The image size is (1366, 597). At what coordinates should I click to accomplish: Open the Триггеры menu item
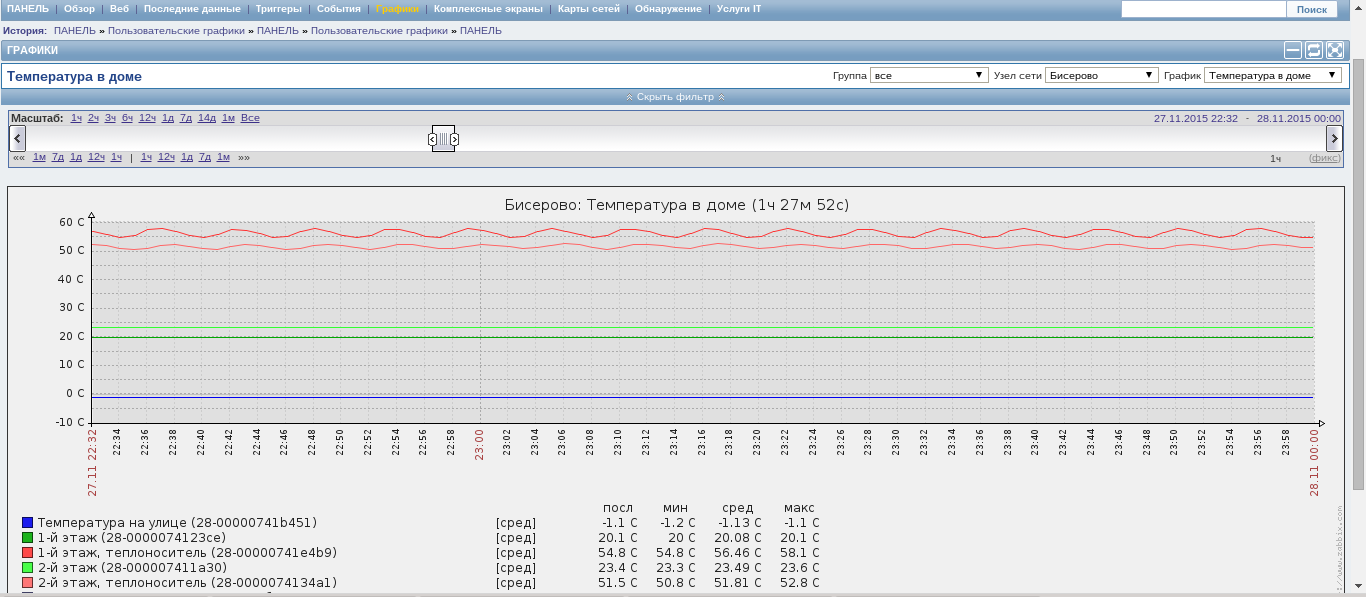click(279, 9)
